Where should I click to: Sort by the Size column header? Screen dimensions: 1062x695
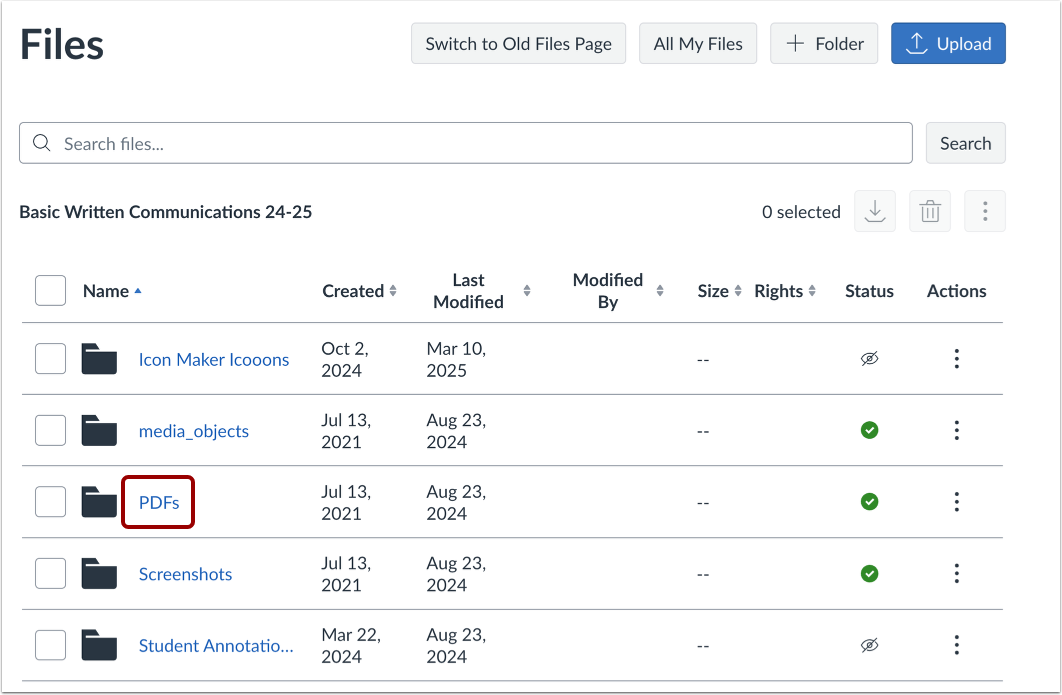[719, 291]
